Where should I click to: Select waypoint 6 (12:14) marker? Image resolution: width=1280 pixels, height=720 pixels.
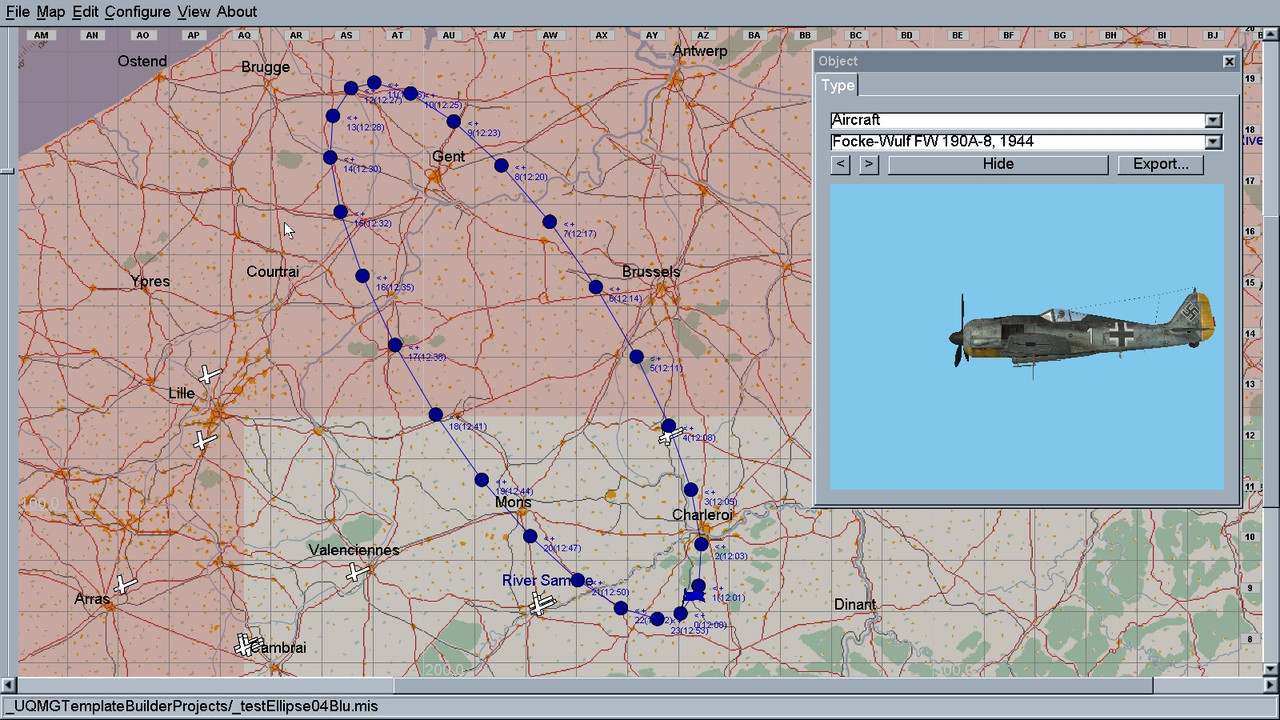click(x=595, y=288)
